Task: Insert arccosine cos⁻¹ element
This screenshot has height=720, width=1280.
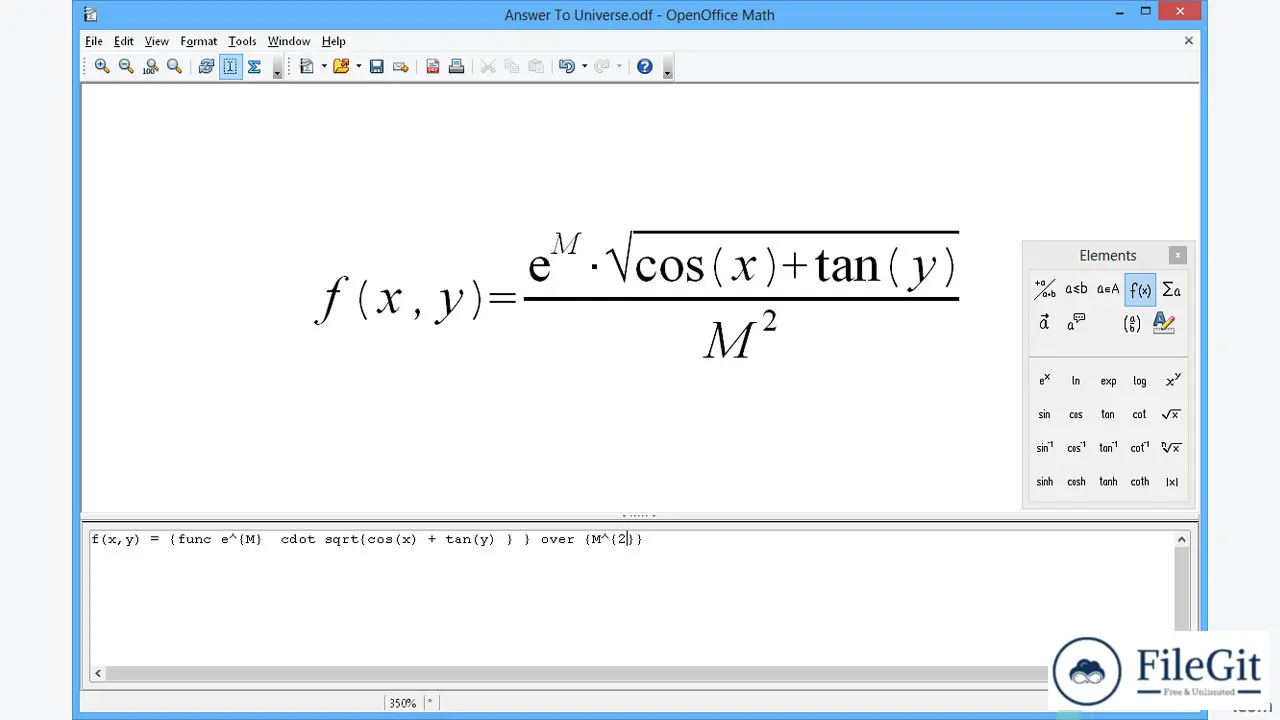Action: 1076,448
